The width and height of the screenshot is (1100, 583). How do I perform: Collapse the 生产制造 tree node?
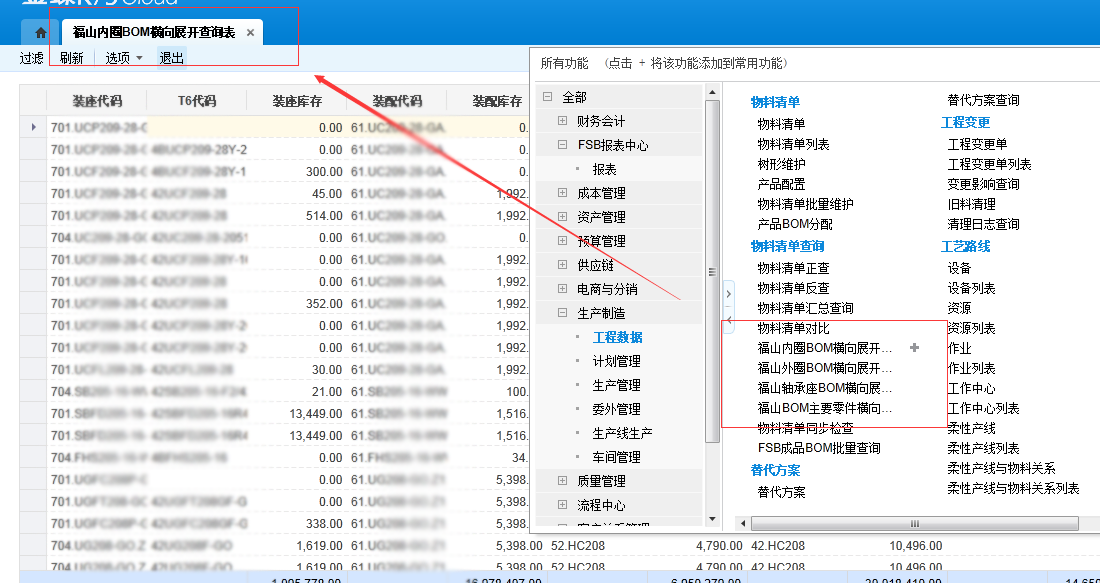pos(562,313)
